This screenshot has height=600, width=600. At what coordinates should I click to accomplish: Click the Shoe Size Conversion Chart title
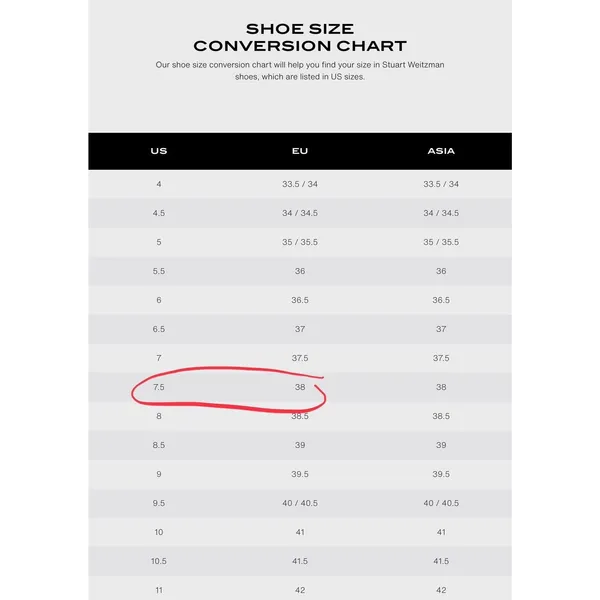tap(300, 37)
